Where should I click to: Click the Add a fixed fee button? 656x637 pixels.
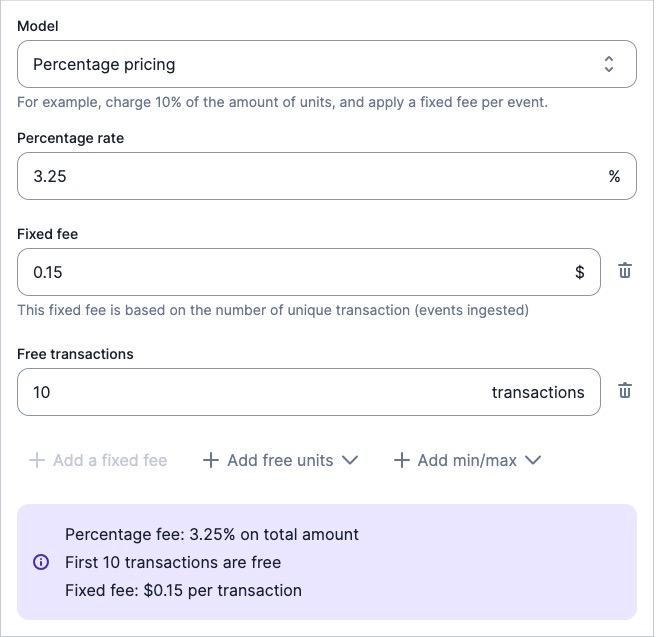[110, 460]
